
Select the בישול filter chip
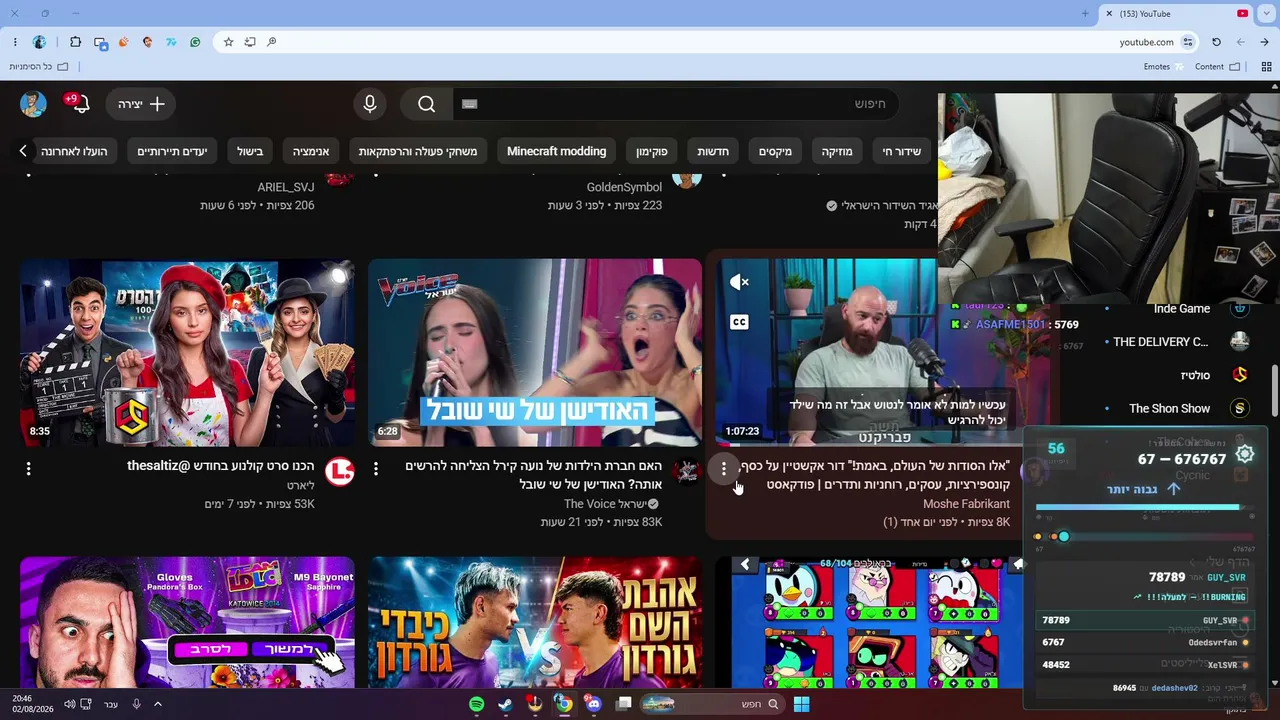(x=250, y=151)
